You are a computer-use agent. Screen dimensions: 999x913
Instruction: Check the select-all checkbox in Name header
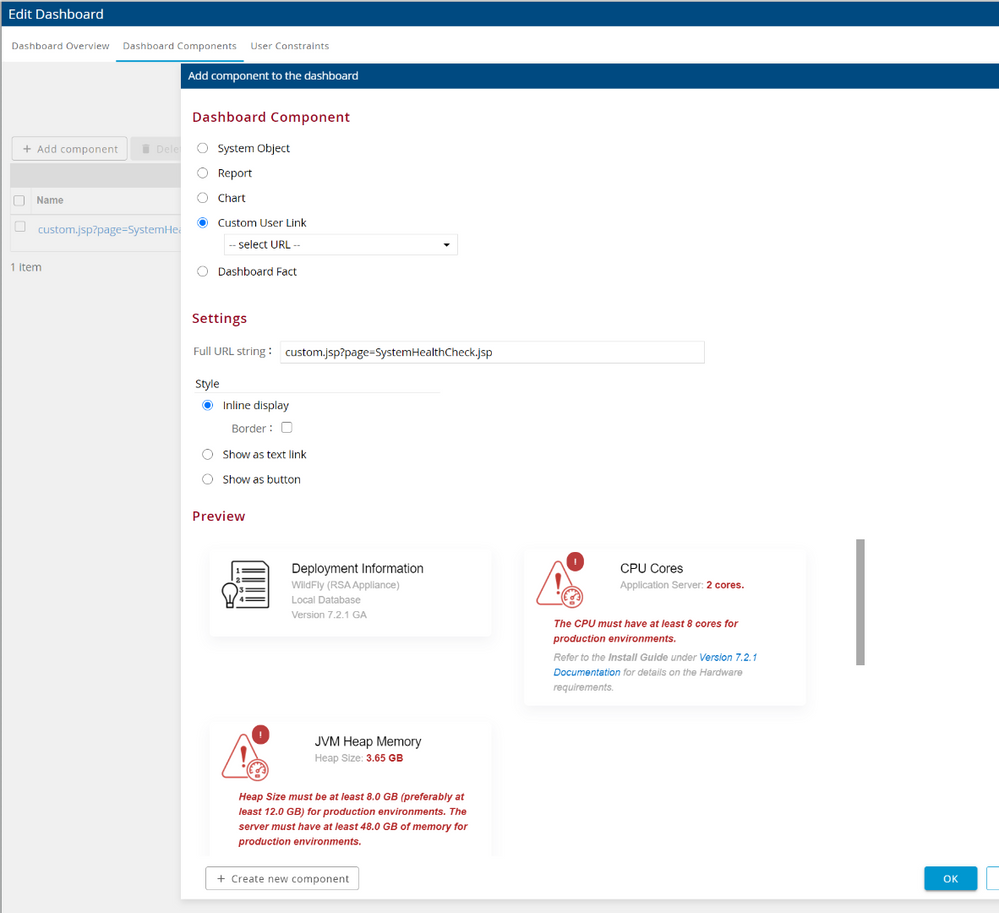[19, 201]
